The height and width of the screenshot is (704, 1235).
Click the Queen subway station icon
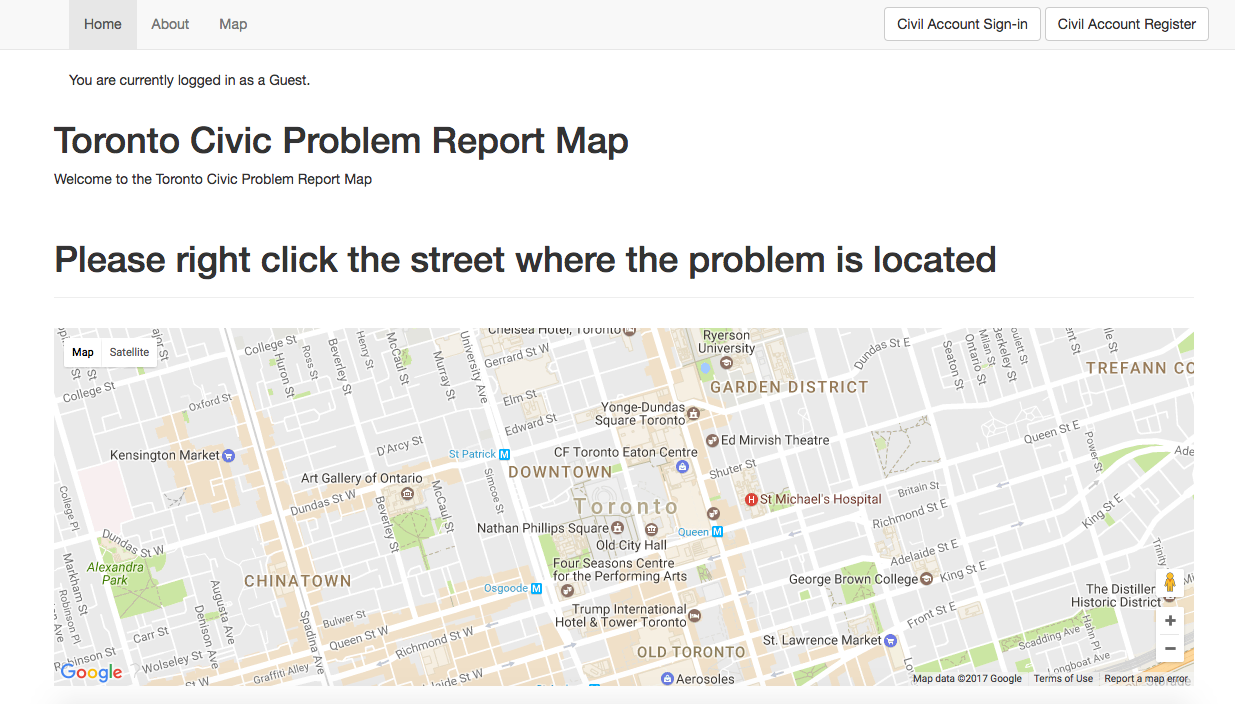coord(717,532)
